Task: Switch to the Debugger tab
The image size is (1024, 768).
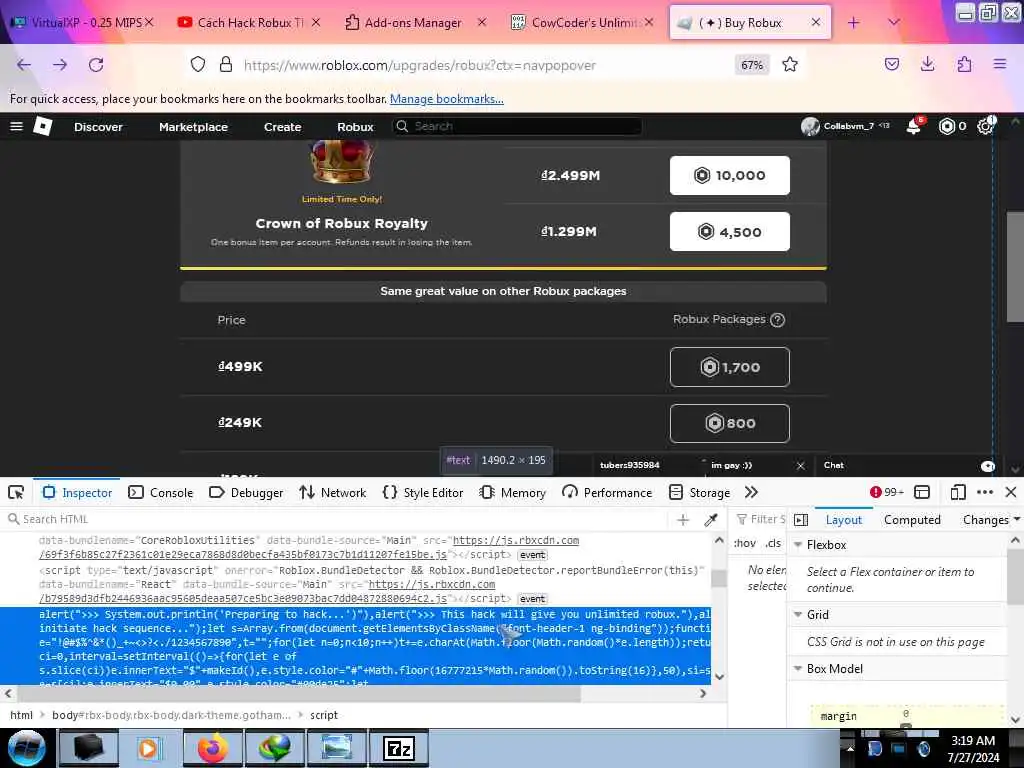Action: pos(246,492)
